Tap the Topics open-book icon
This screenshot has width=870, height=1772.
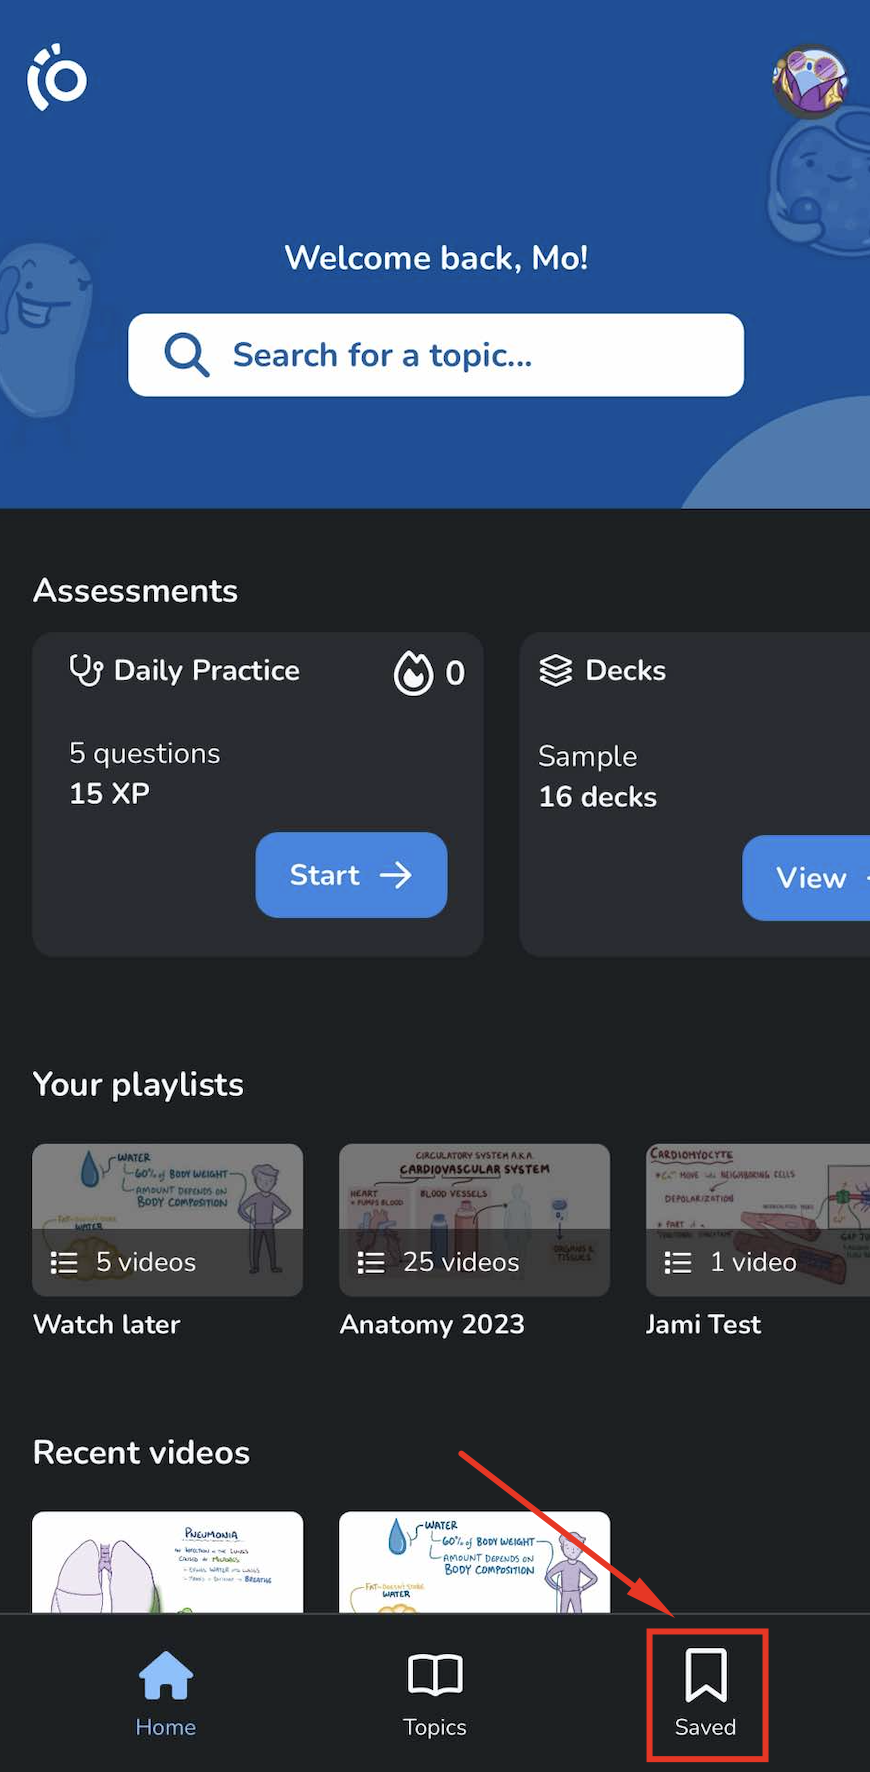coord(435,1675)
